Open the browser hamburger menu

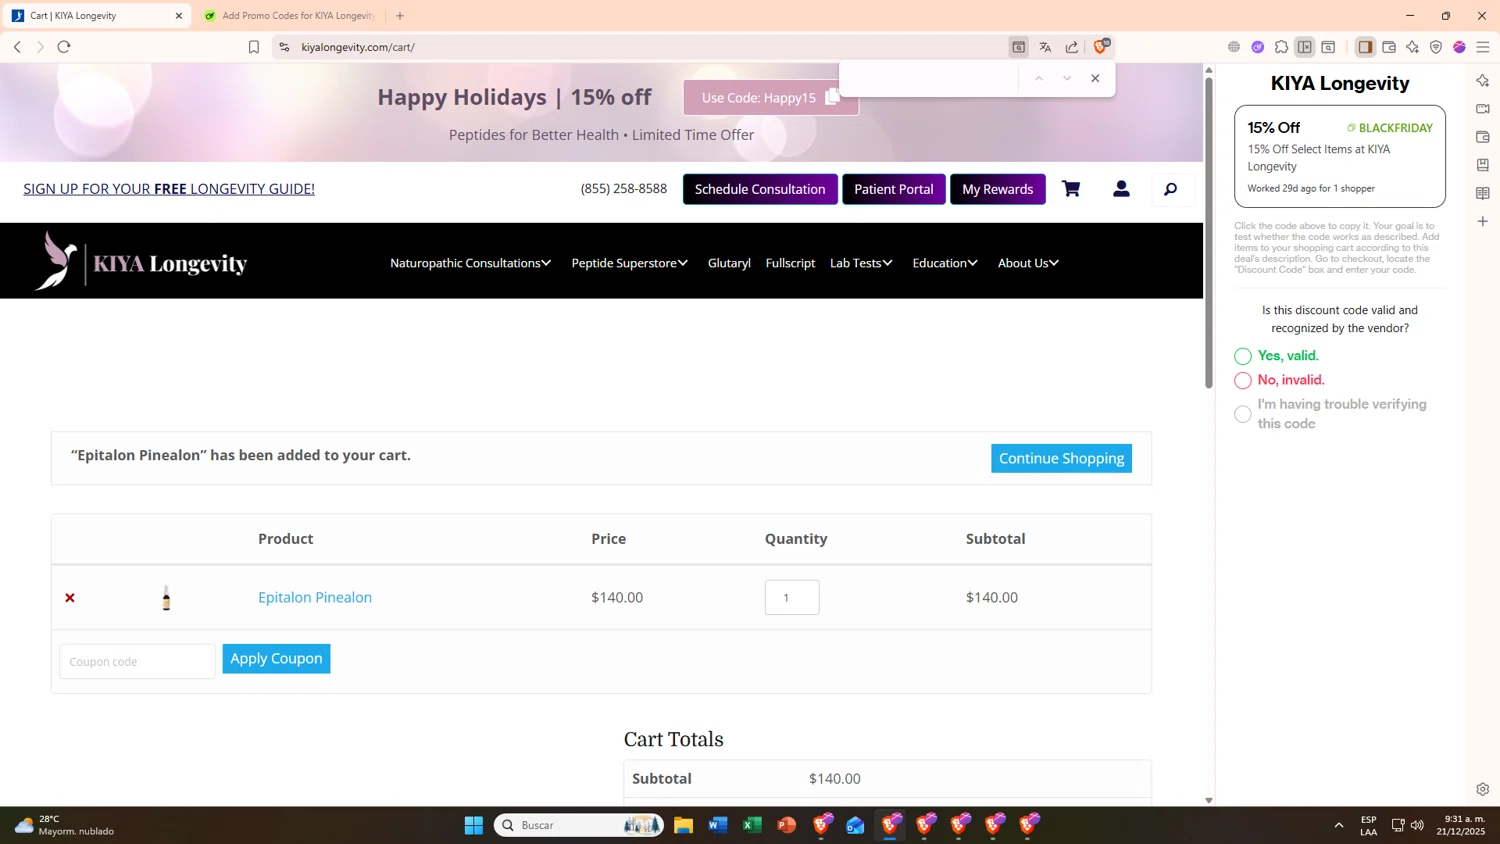tap(1483, 47)
